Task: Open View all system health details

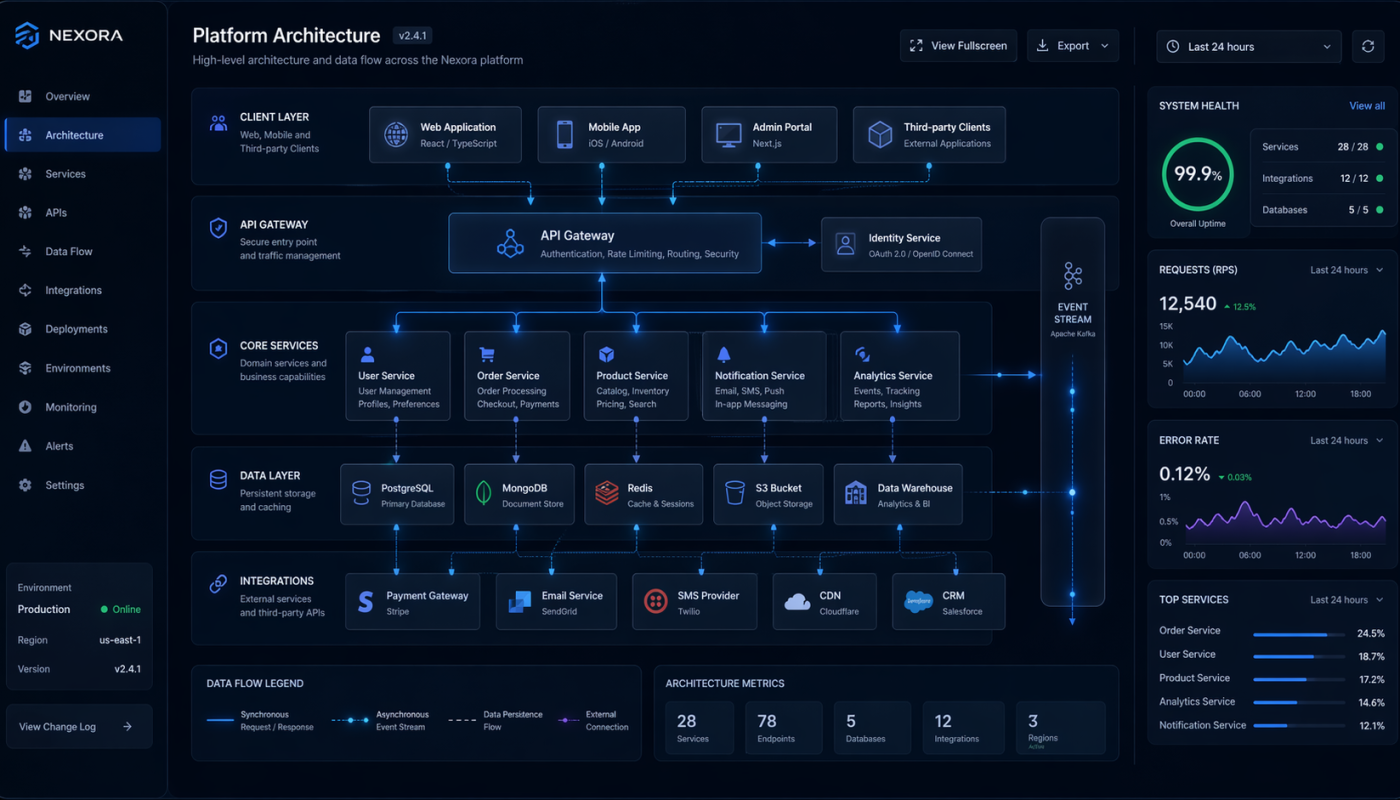Action: click(1367, 105)
